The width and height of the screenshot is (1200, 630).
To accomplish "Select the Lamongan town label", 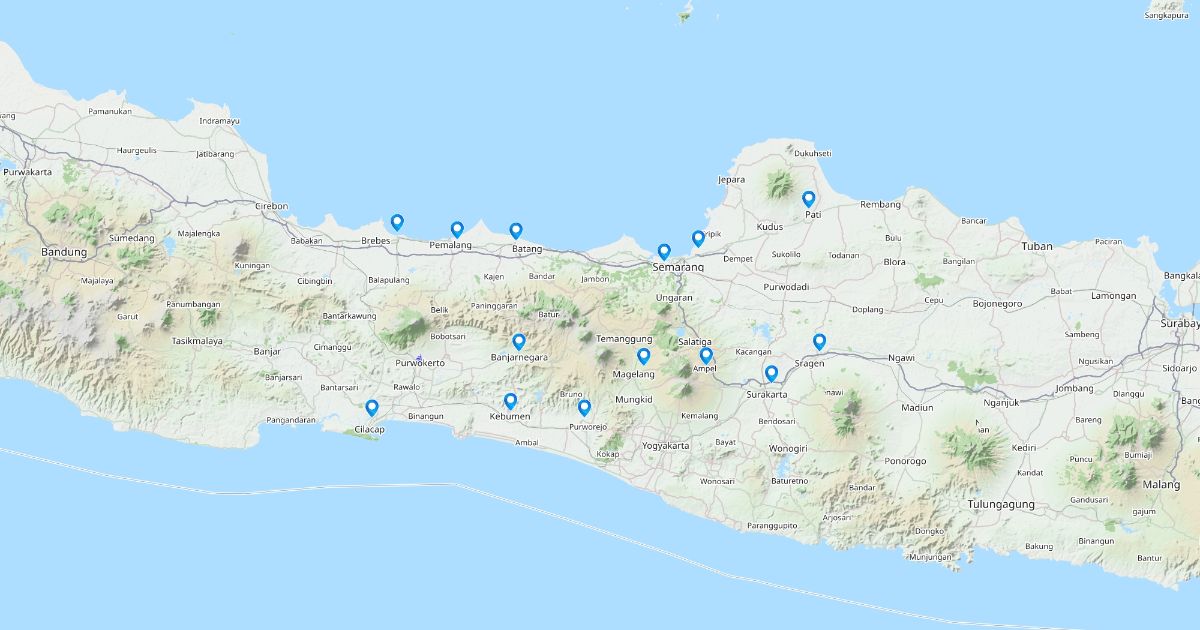I will (1112, 295).
